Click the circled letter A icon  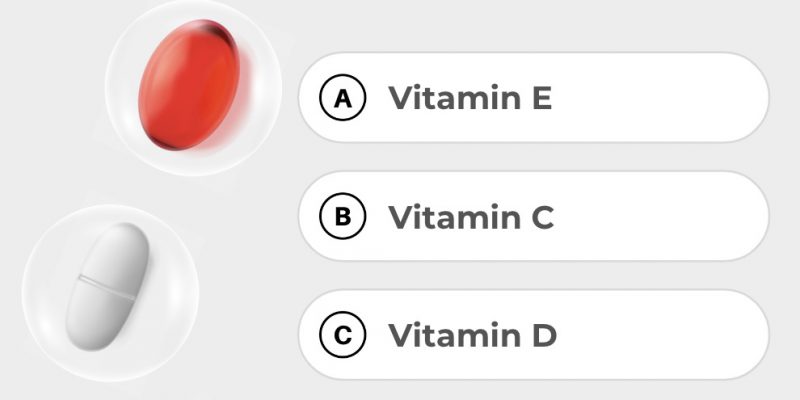343,98
